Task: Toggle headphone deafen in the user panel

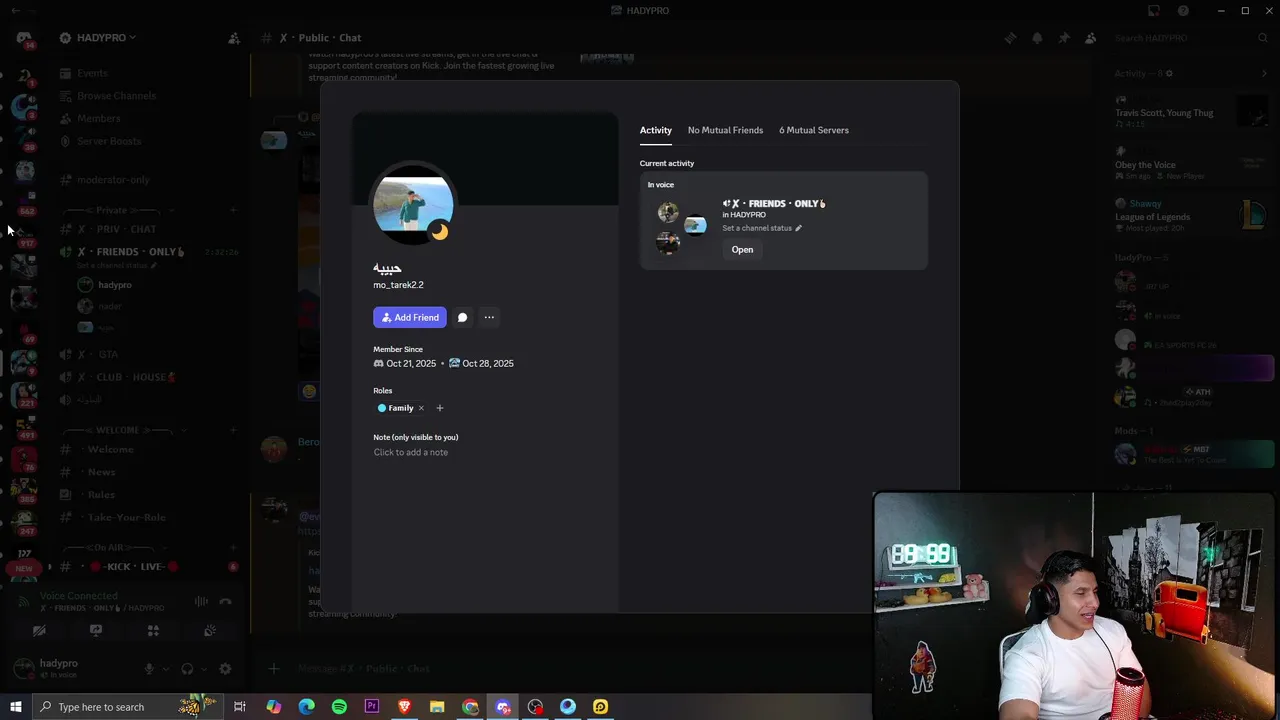Action: pyautogui.click(x=187, y=669)
